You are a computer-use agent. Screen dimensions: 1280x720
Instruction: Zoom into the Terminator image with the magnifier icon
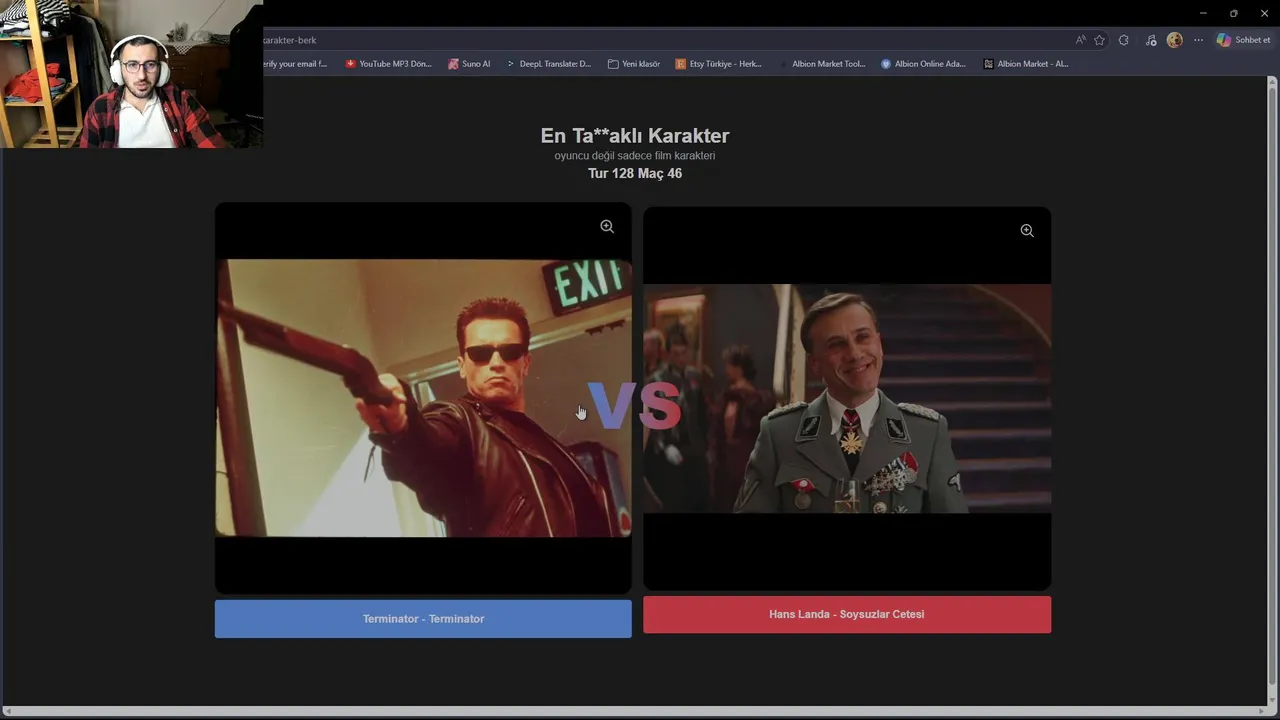607,227
